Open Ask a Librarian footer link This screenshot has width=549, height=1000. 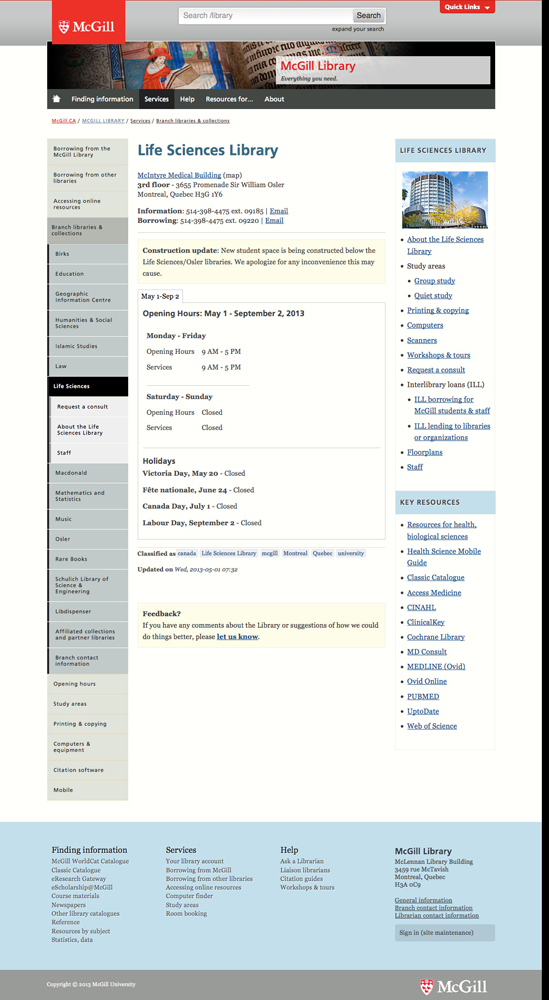[x=302, y=861]
